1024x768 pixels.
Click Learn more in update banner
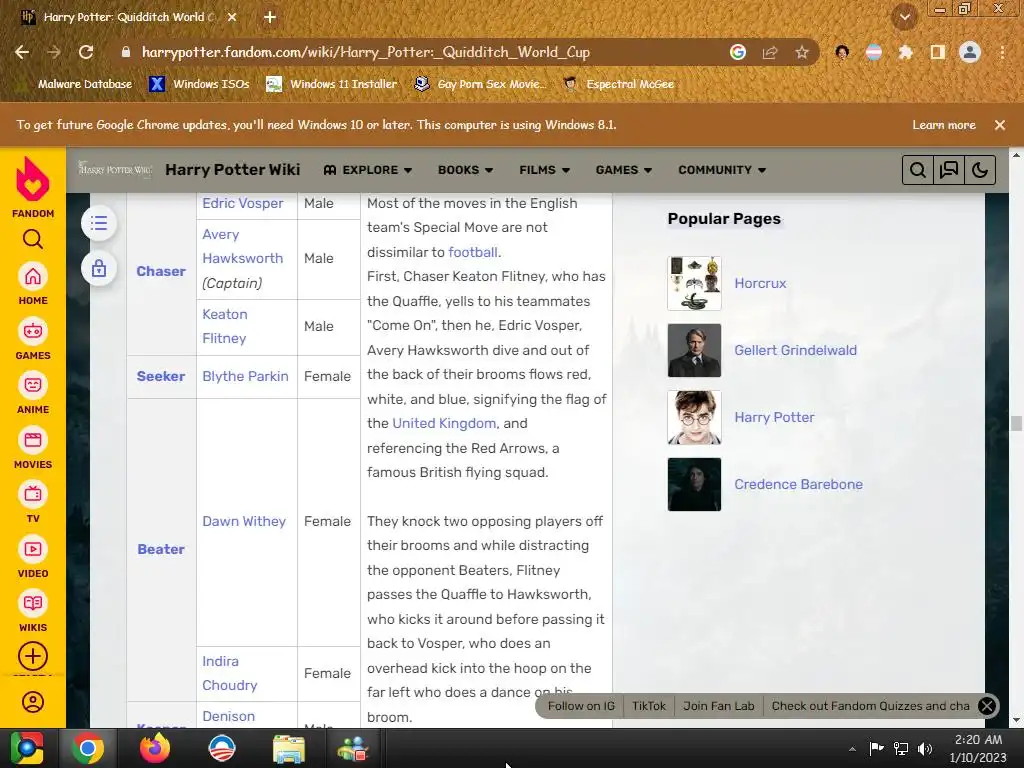(944, 125)
